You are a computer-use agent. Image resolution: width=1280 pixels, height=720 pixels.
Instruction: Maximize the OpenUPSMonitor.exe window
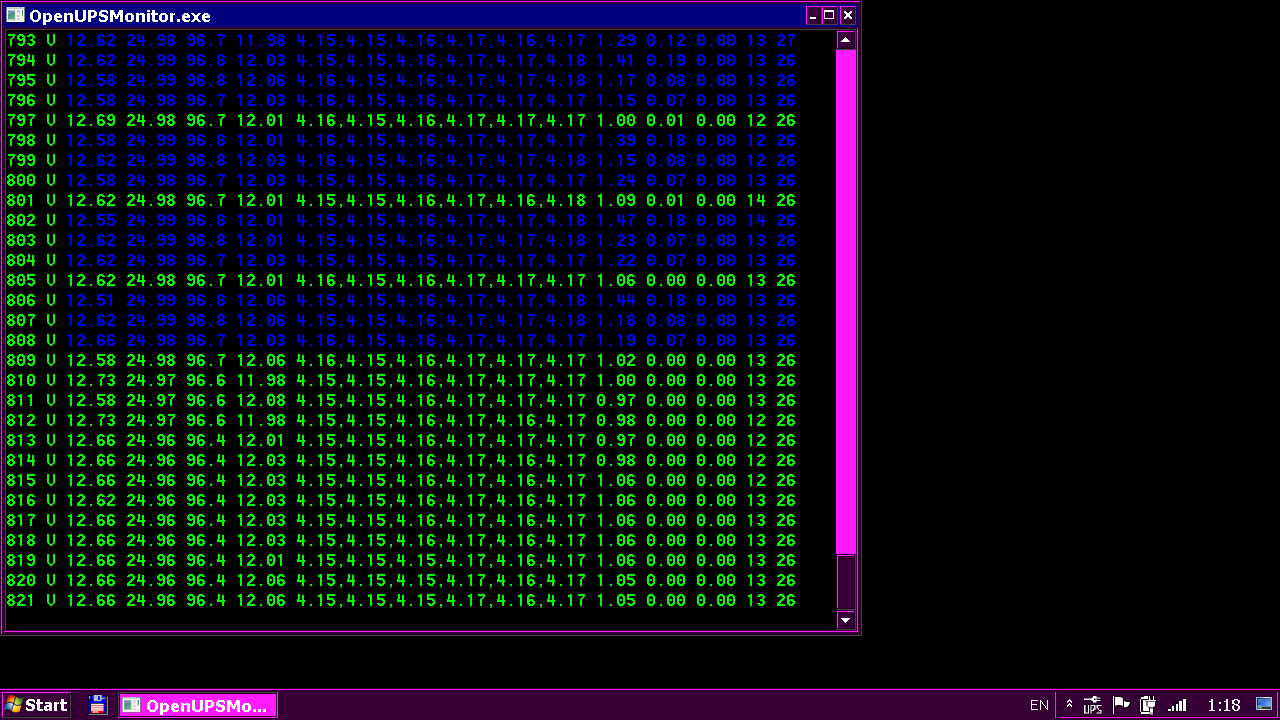[830, 15]
